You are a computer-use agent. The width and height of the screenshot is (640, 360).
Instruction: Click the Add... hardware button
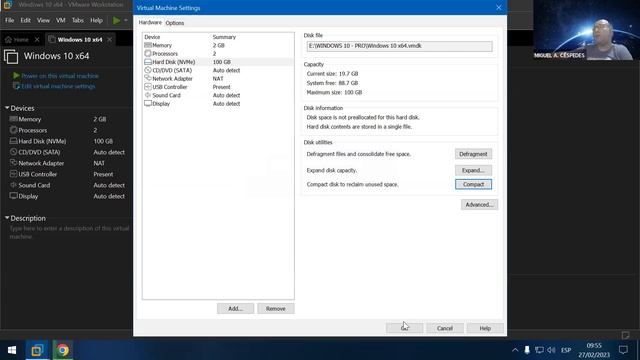tap(235, 309)
